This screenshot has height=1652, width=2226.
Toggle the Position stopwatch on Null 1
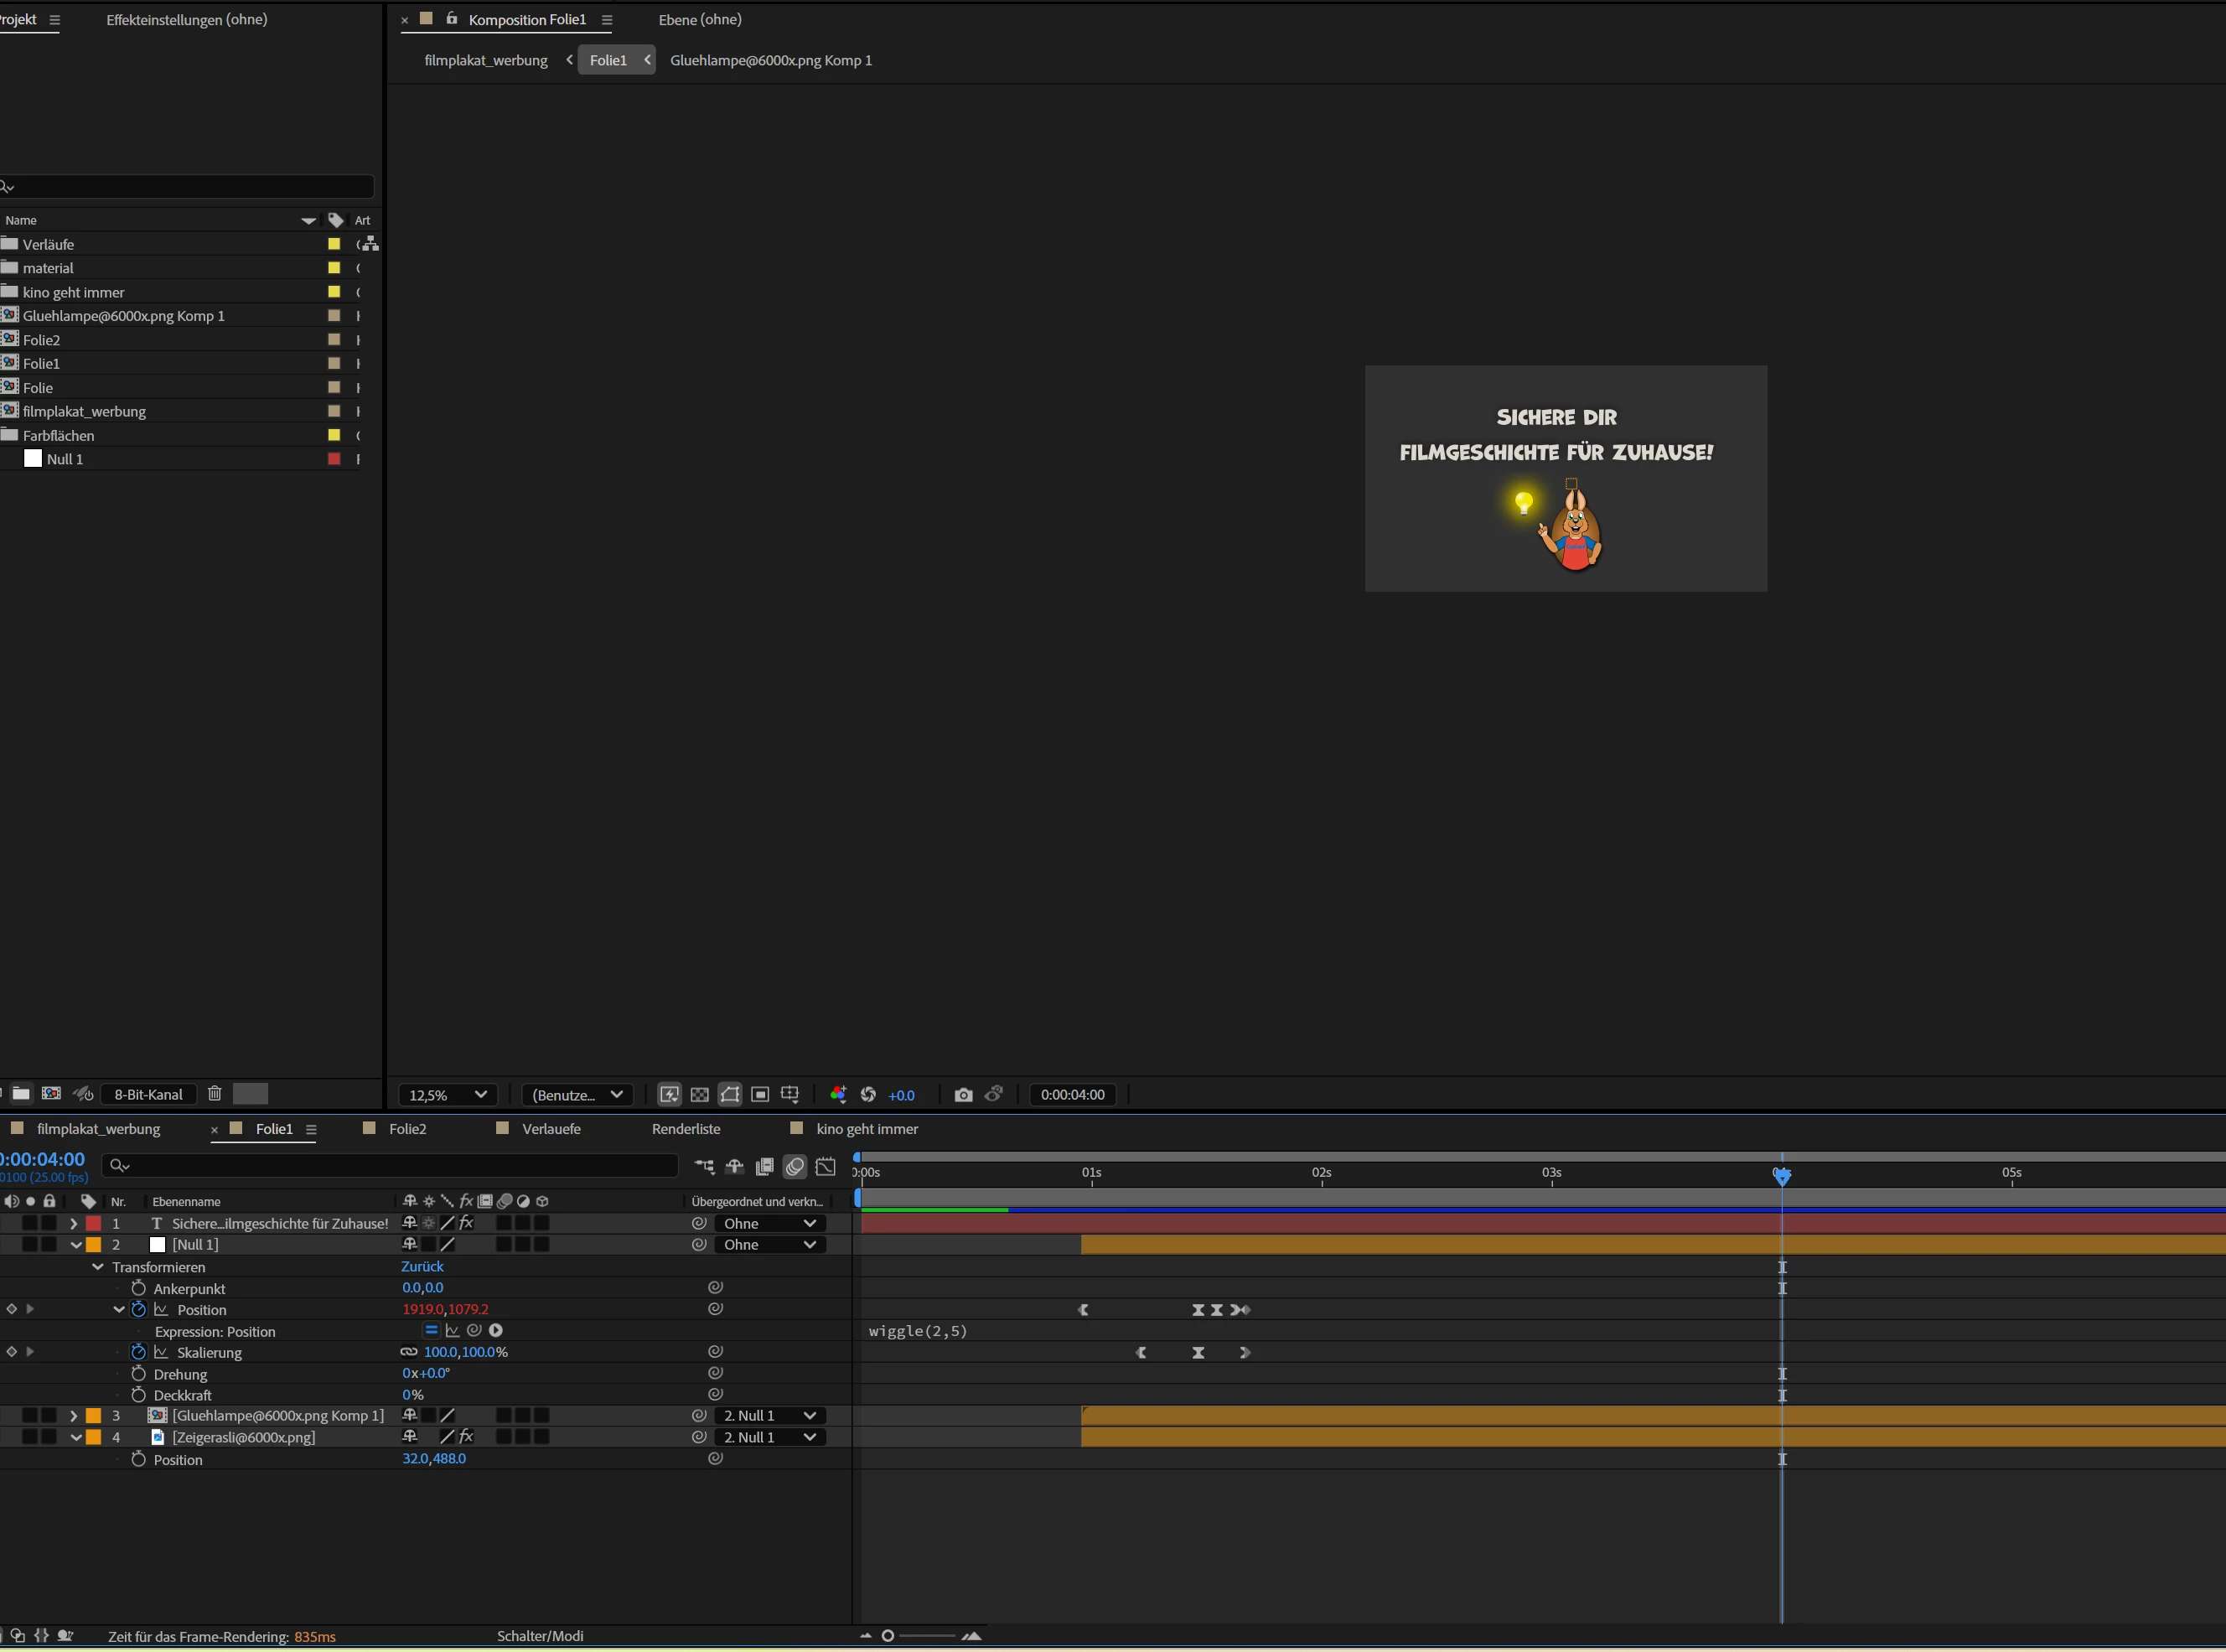coord(139,1309)
